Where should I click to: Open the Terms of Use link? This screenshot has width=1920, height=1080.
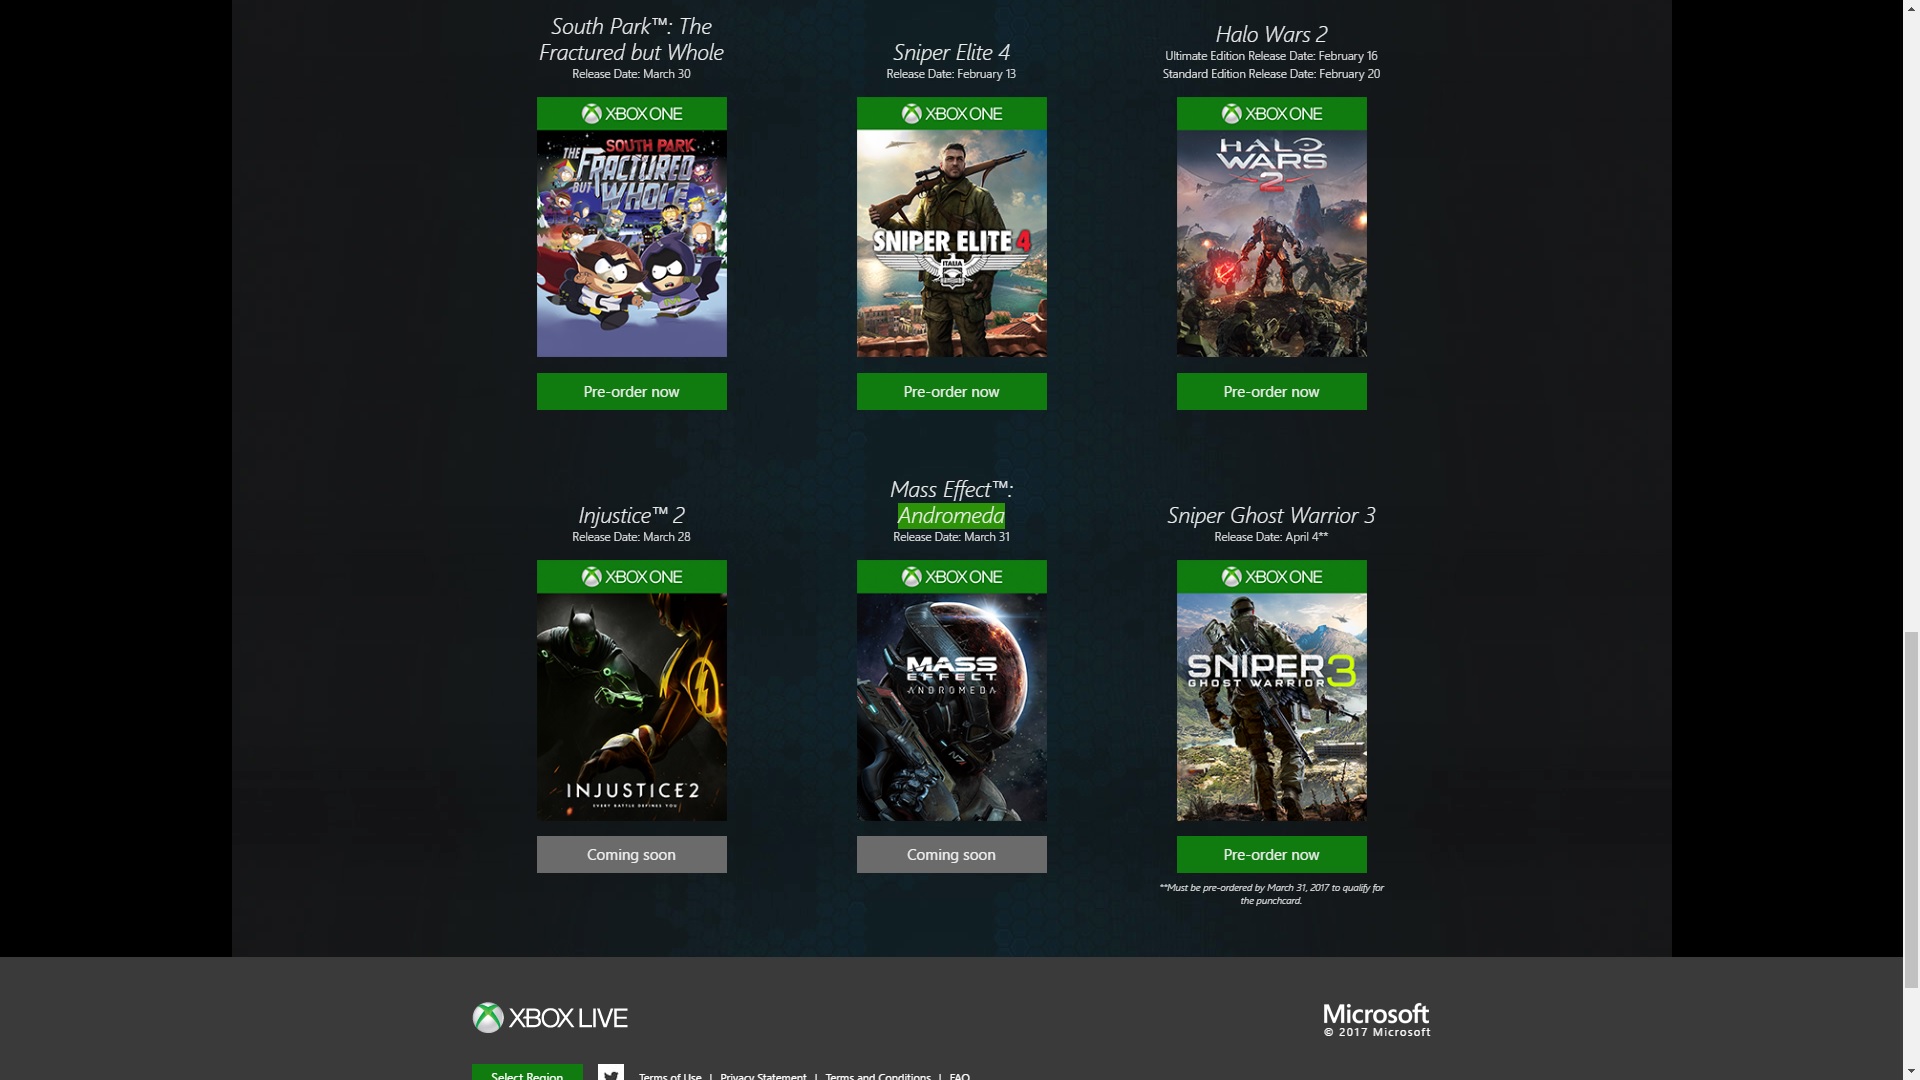click(x=670, y=1076)
